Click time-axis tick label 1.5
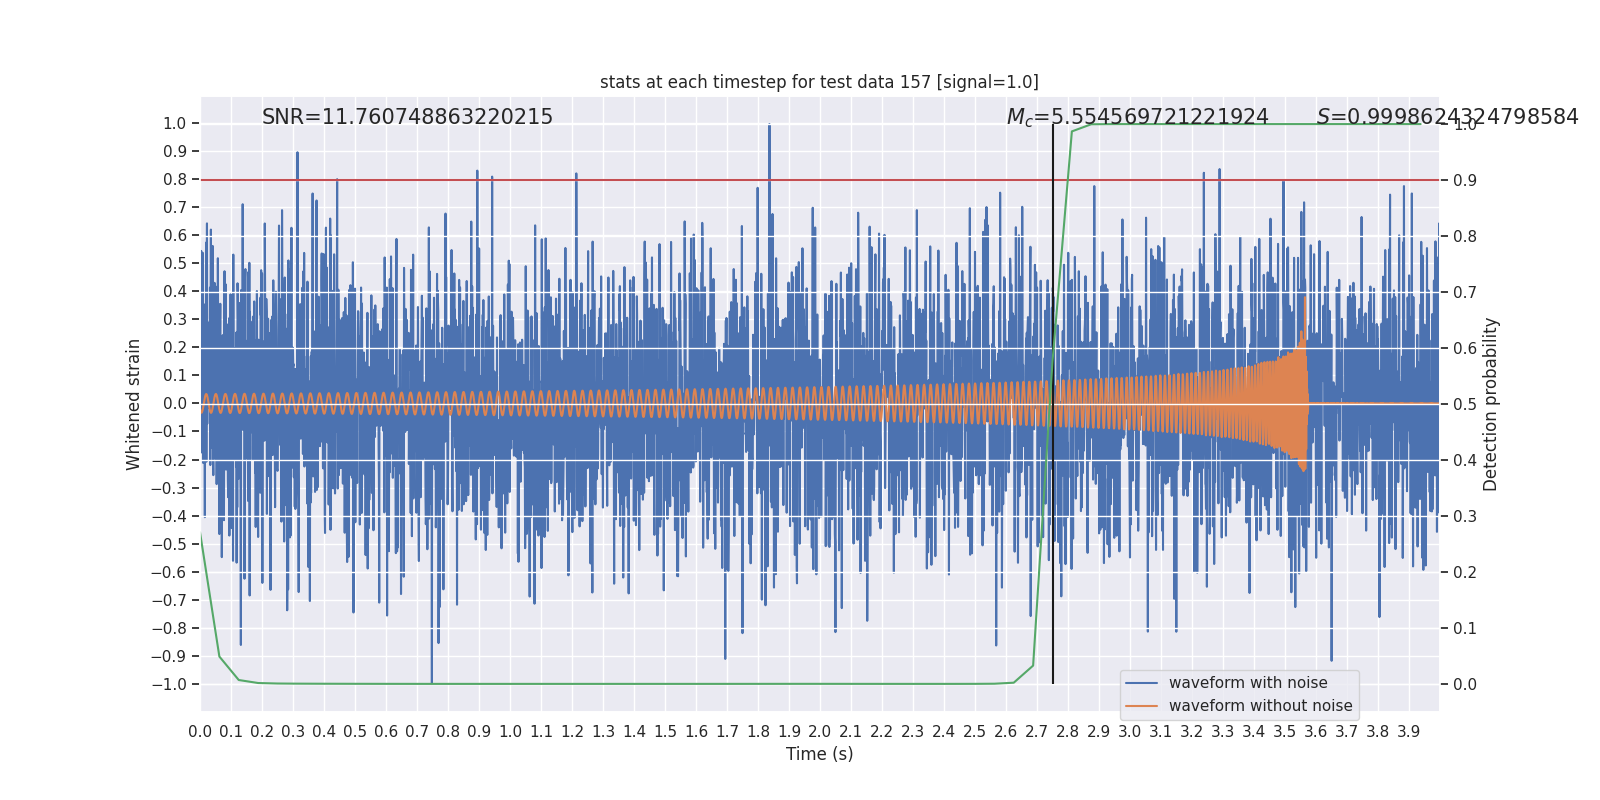Viewport: 1600px width, 800px height. [665, 731]
